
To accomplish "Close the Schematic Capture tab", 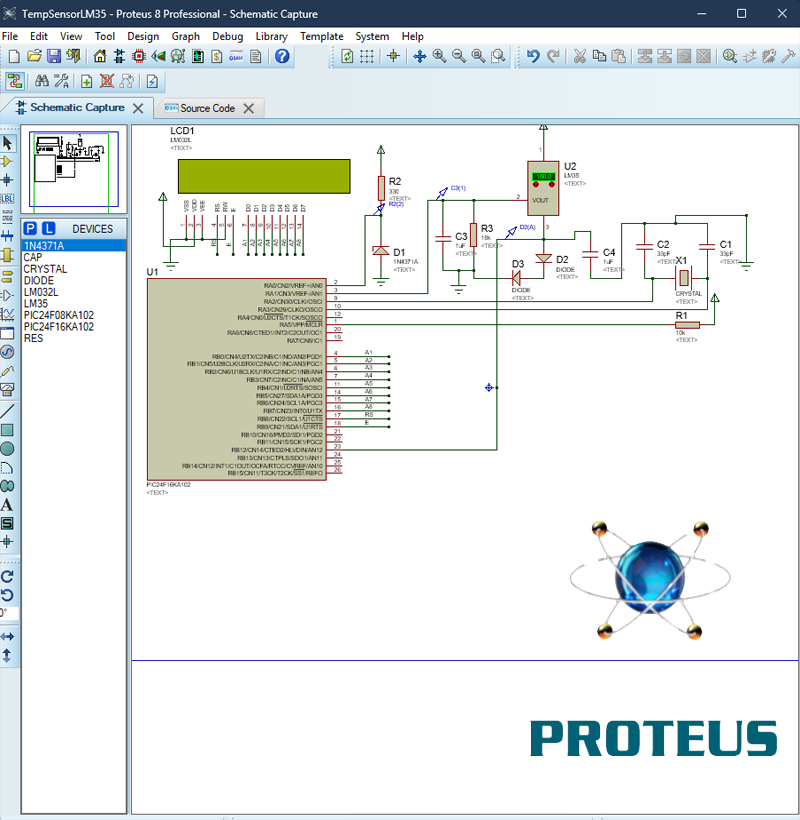I will 138,108.
